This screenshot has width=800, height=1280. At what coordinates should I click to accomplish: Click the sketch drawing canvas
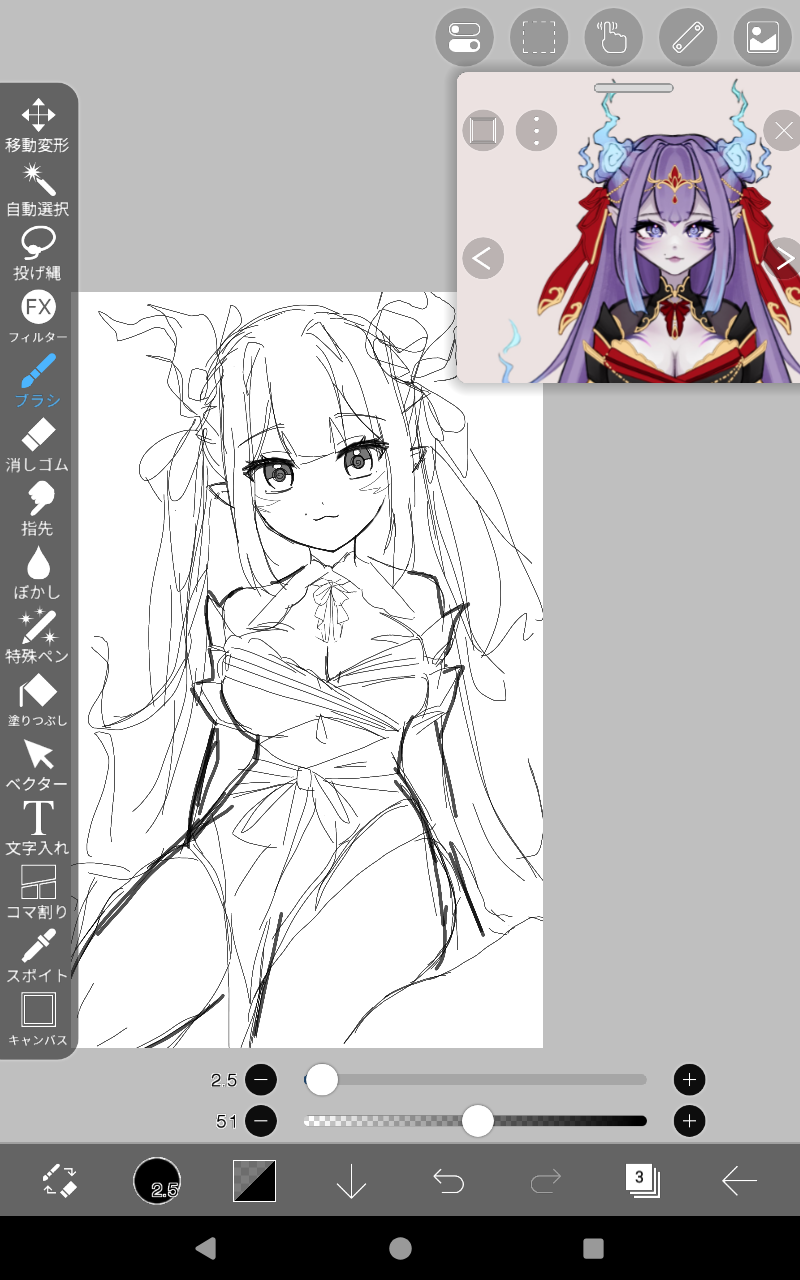point(310,670)
